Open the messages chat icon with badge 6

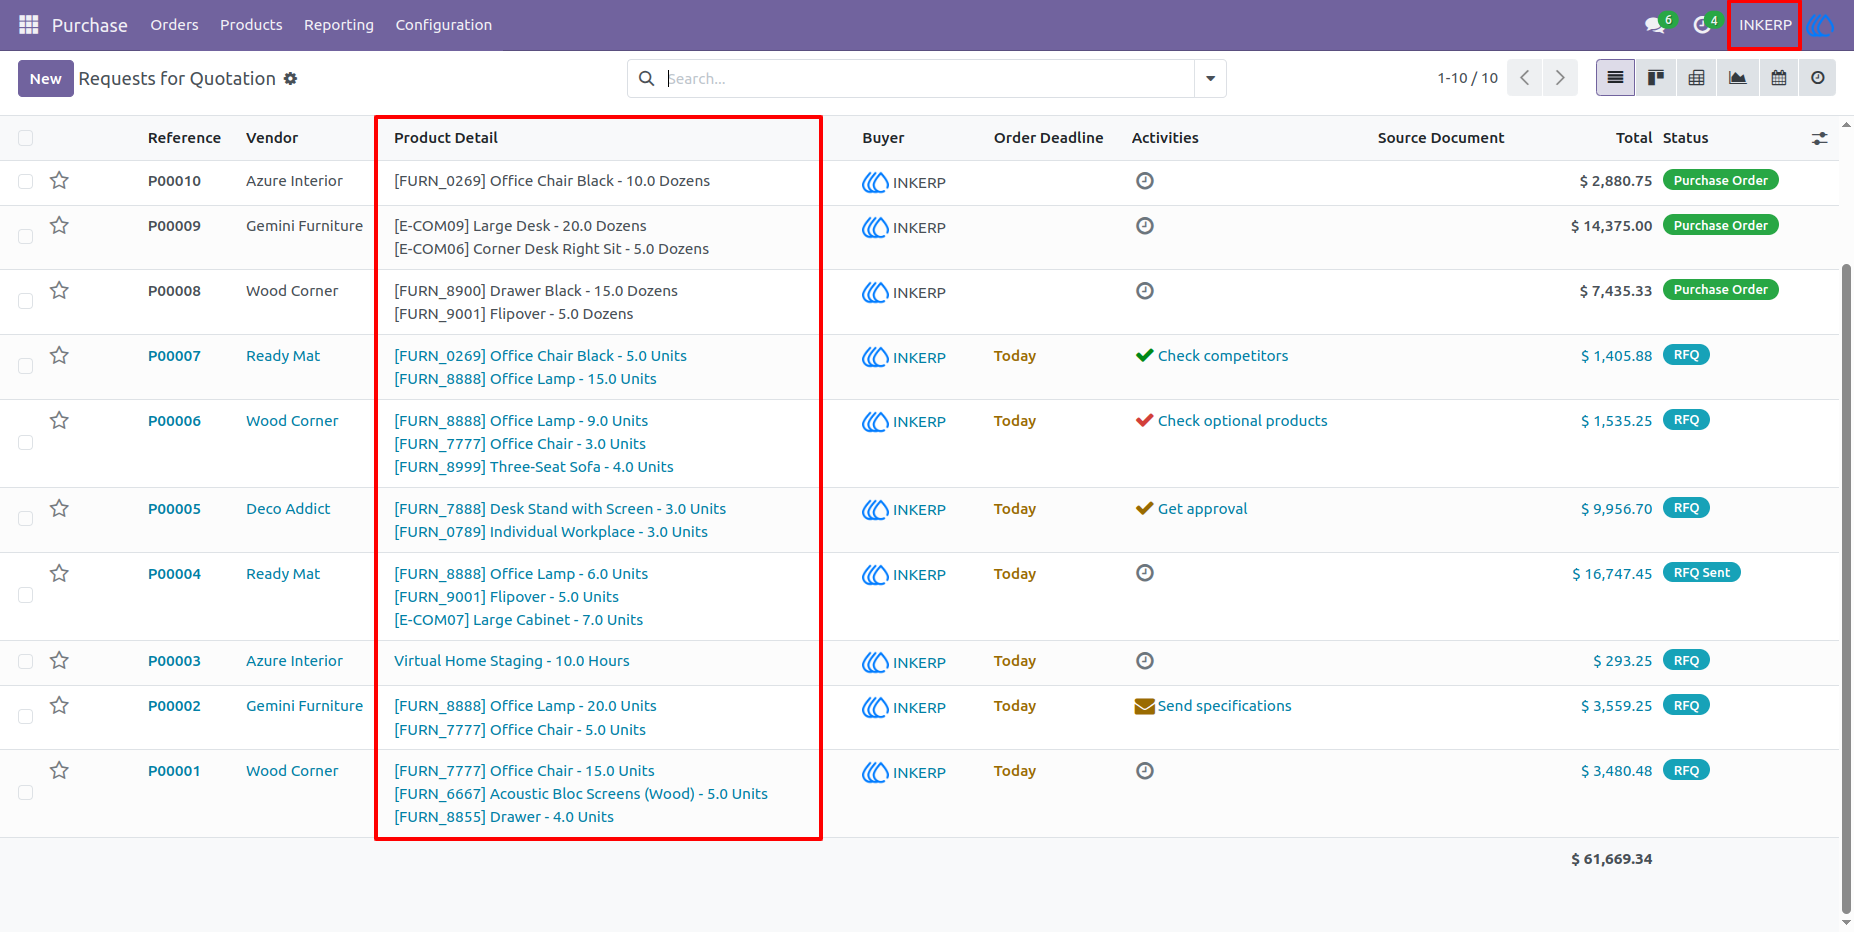tap(1656, 24)
